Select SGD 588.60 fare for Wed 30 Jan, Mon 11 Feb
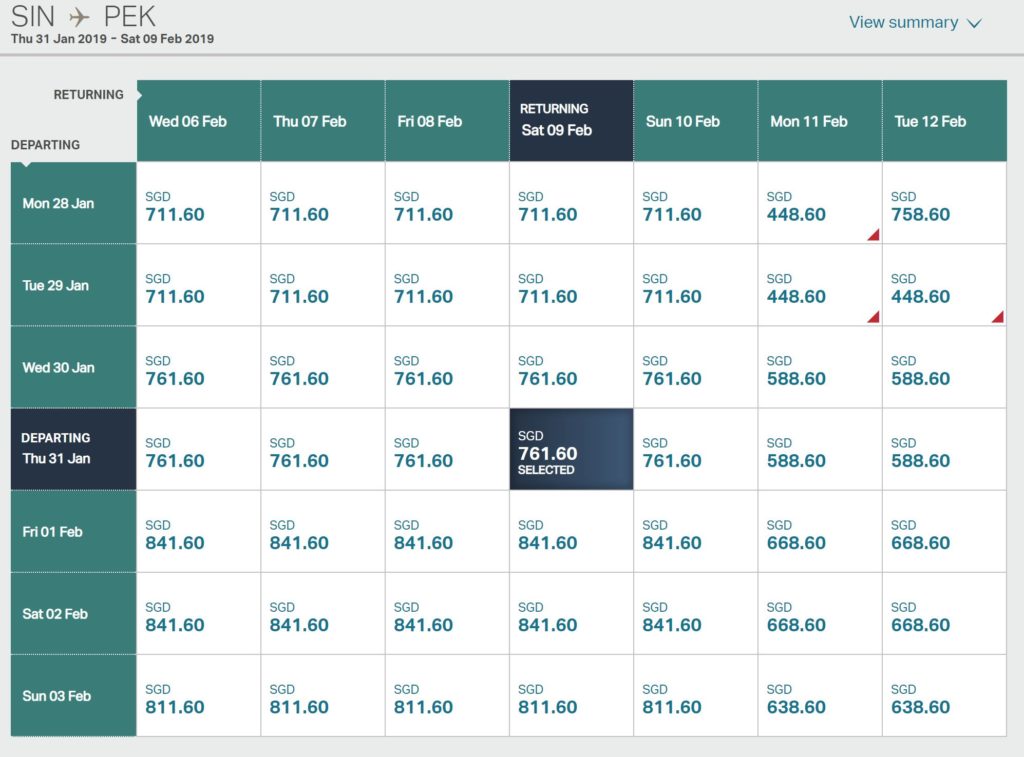Screen dimensions: 1024x757 click(819, 368)
